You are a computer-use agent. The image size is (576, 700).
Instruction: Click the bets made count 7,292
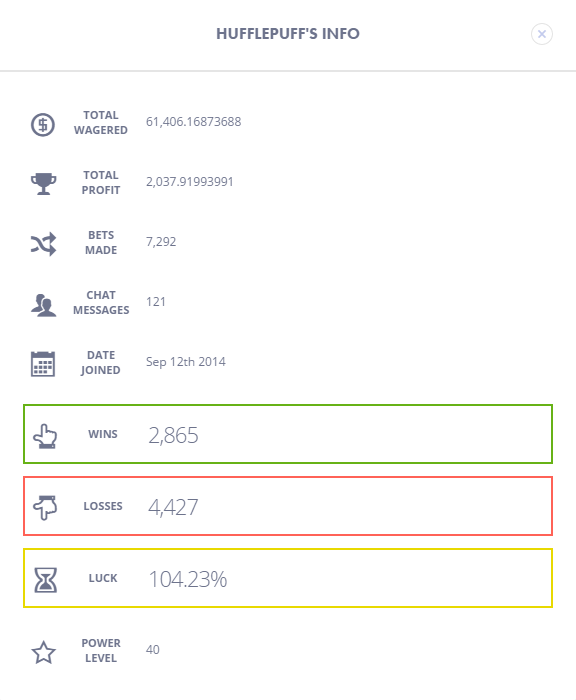[x=161, y=242]
